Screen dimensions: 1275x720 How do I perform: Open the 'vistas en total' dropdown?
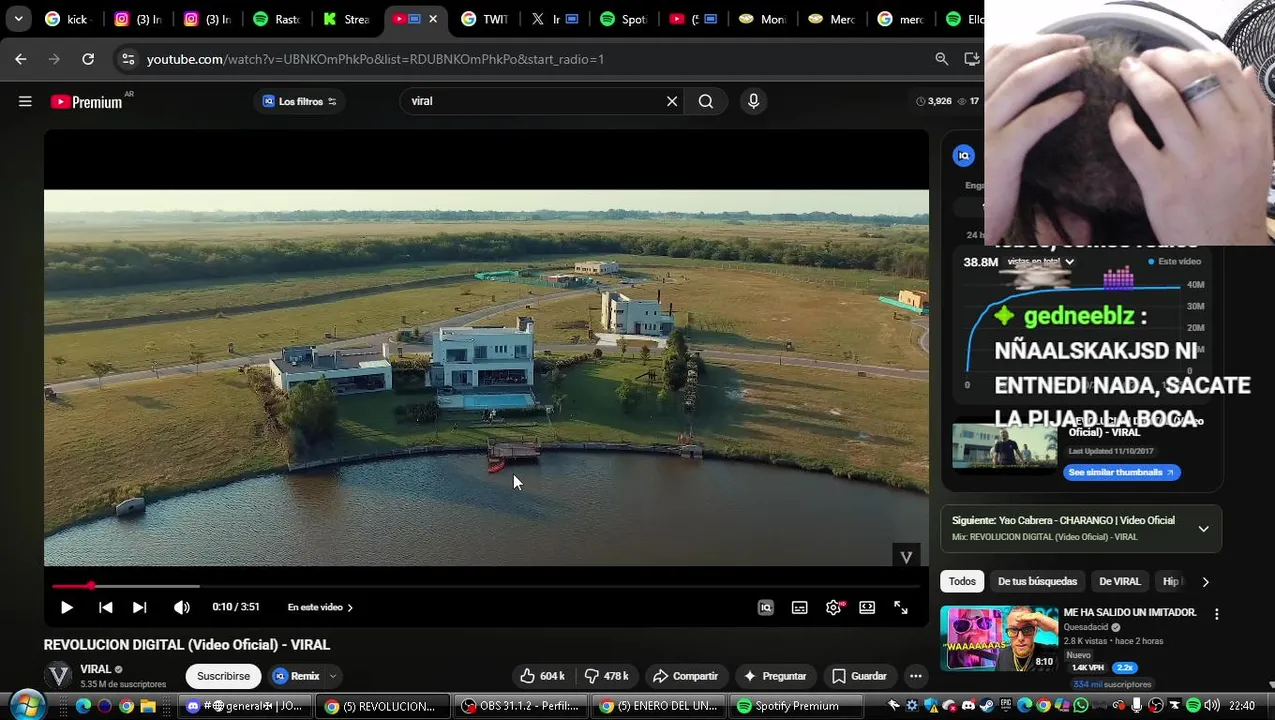pyautogui.click(x=1041, y=262)
